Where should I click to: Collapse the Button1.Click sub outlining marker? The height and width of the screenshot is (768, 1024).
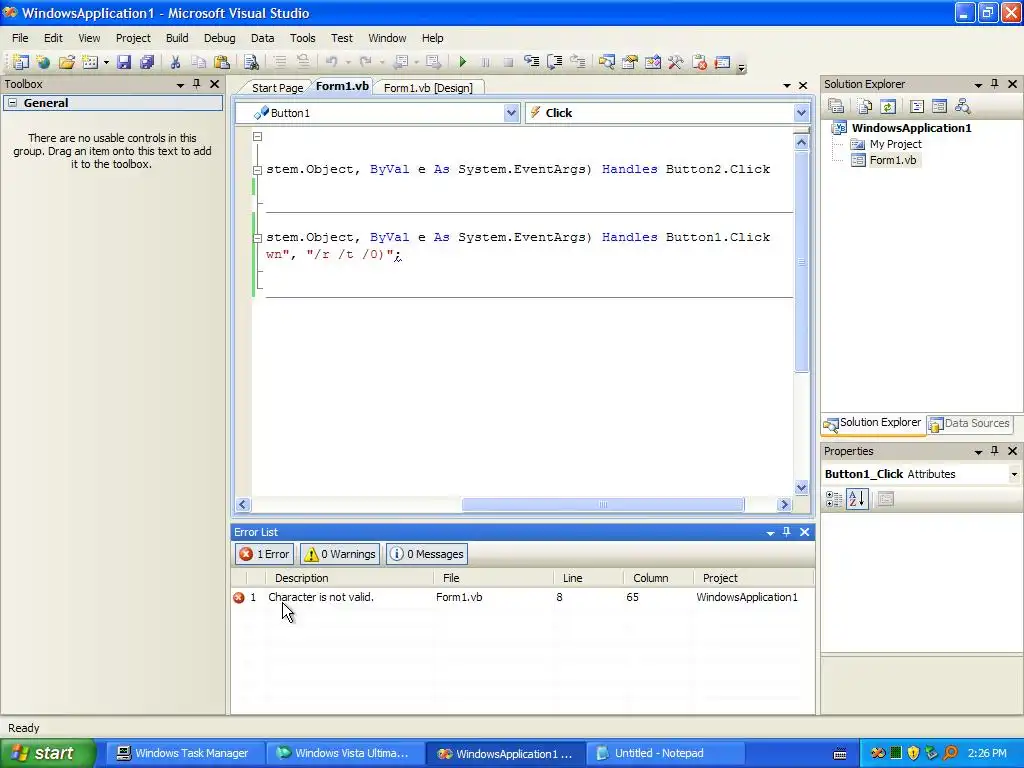point(257,238)
